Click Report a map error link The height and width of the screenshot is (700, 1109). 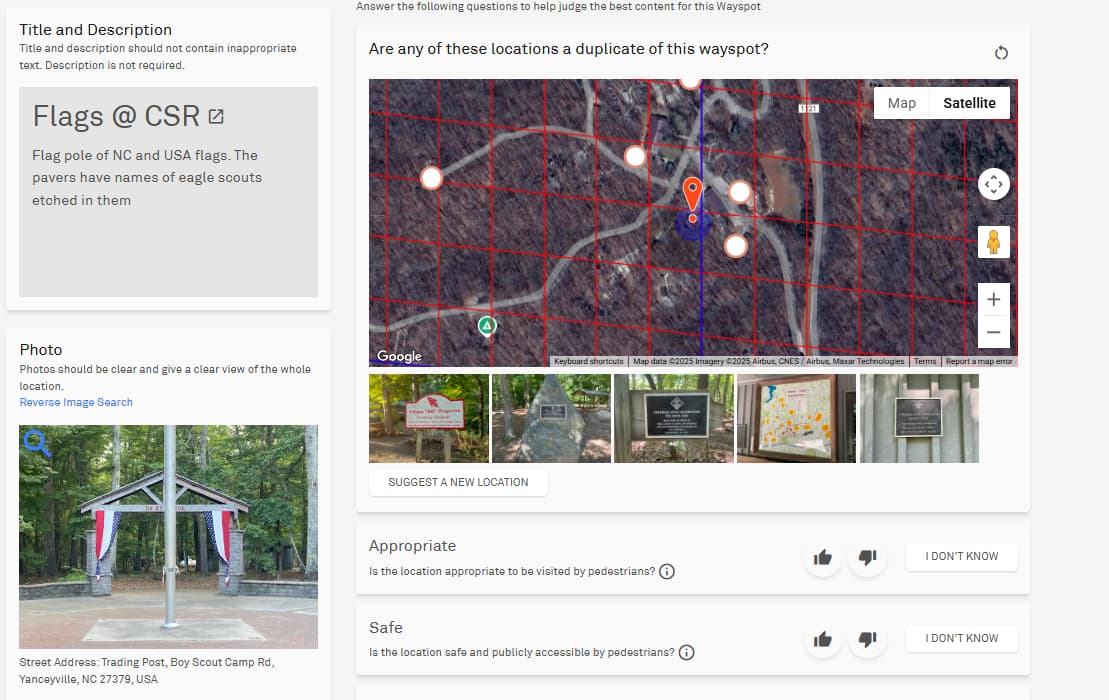[x=979, y=361]
